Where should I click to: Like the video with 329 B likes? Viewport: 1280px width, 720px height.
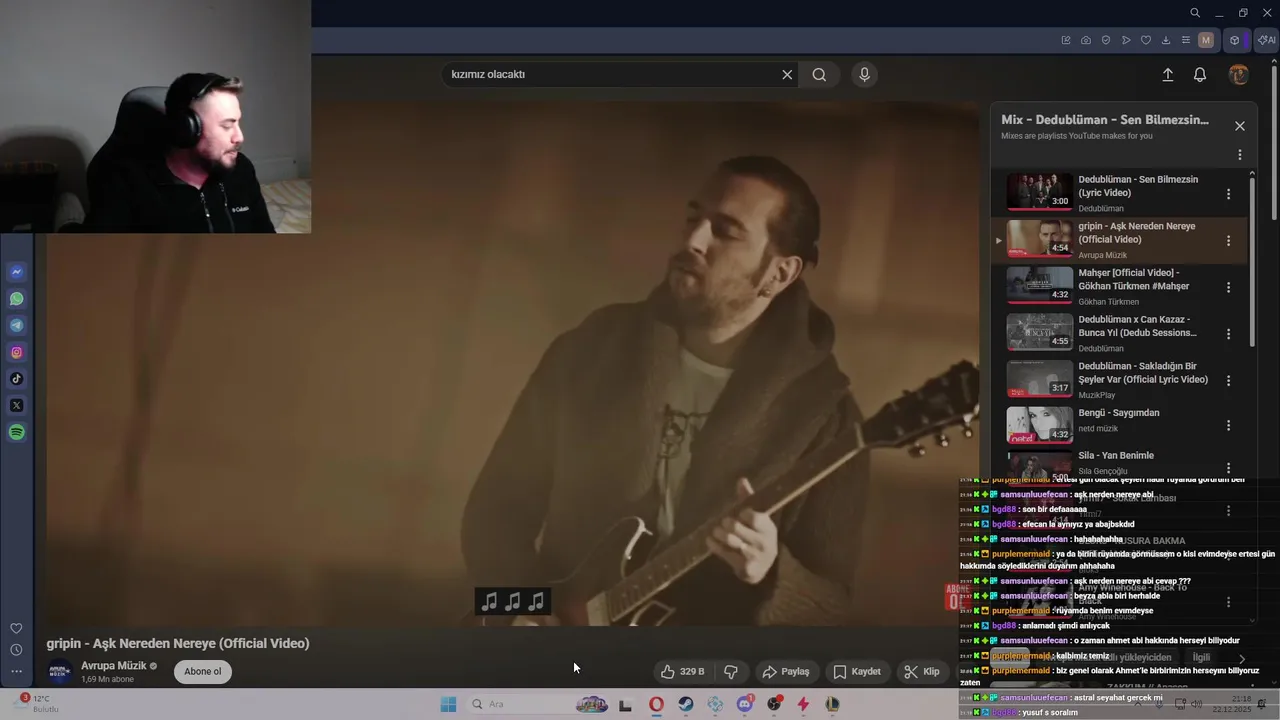(682, 672)
